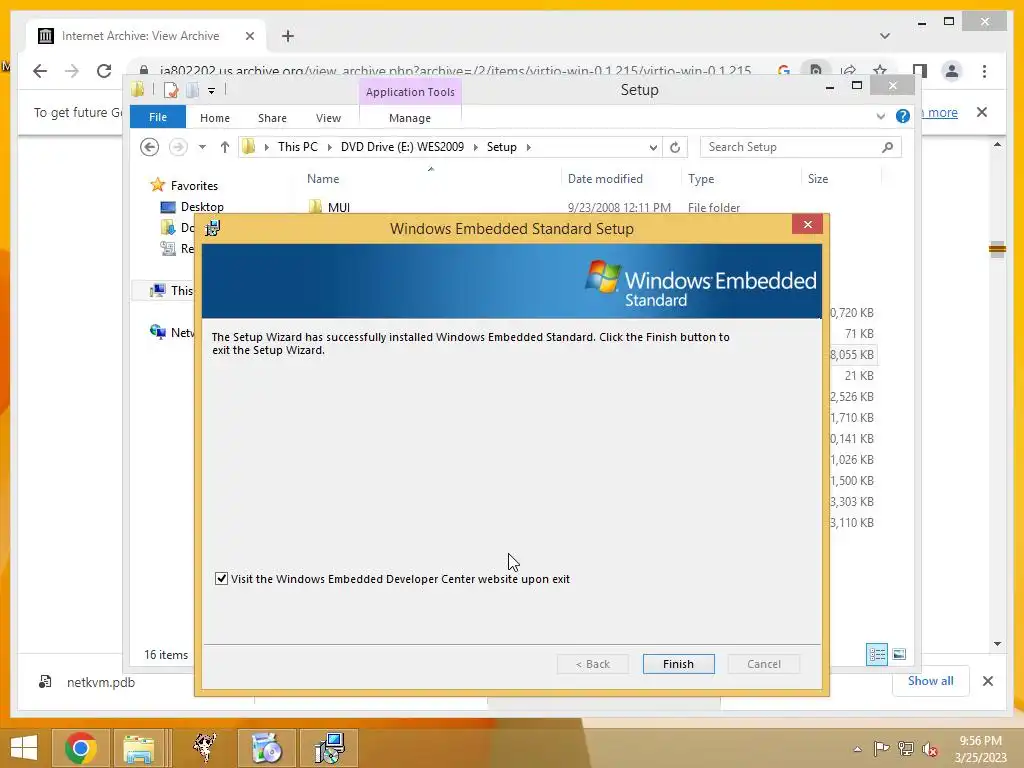Reload the Internet Archive page in Chrome
This screenshot has width=1024, height=768.
click(x=104, y=71)
